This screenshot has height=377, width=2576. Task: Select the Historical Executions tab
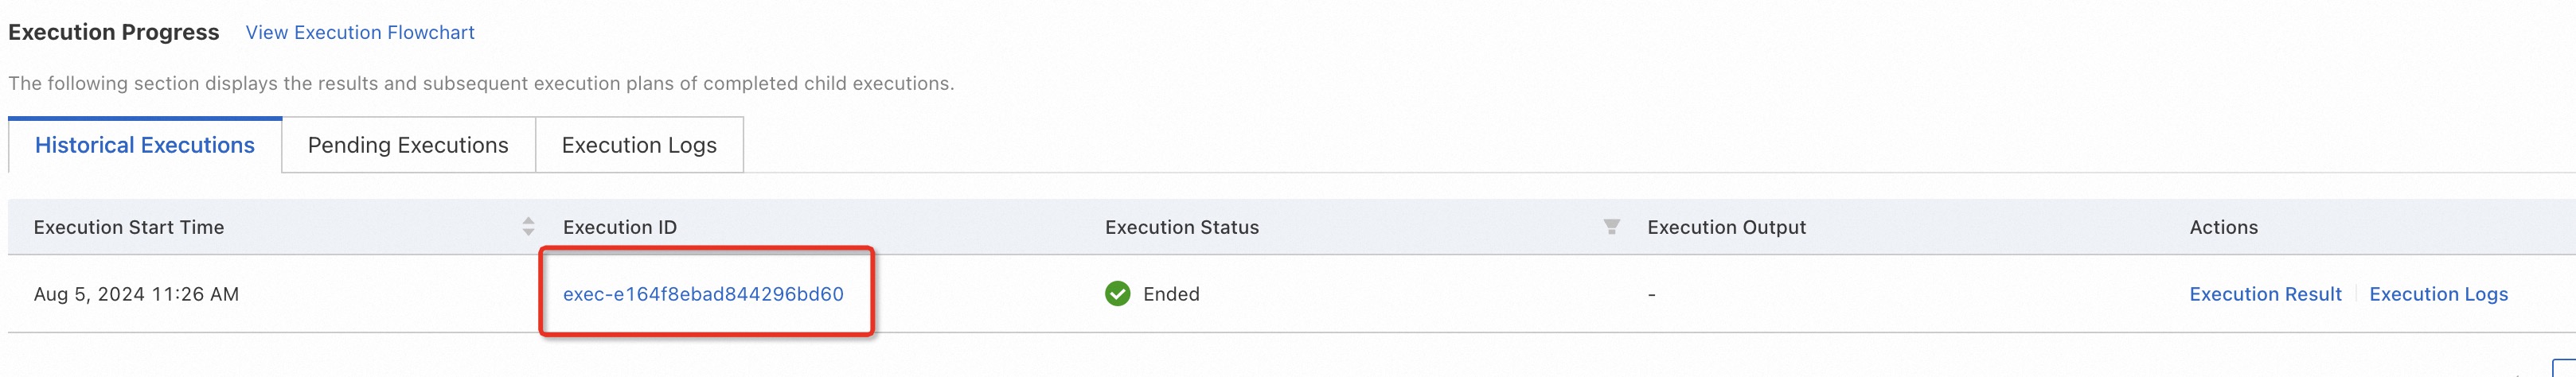145,145
